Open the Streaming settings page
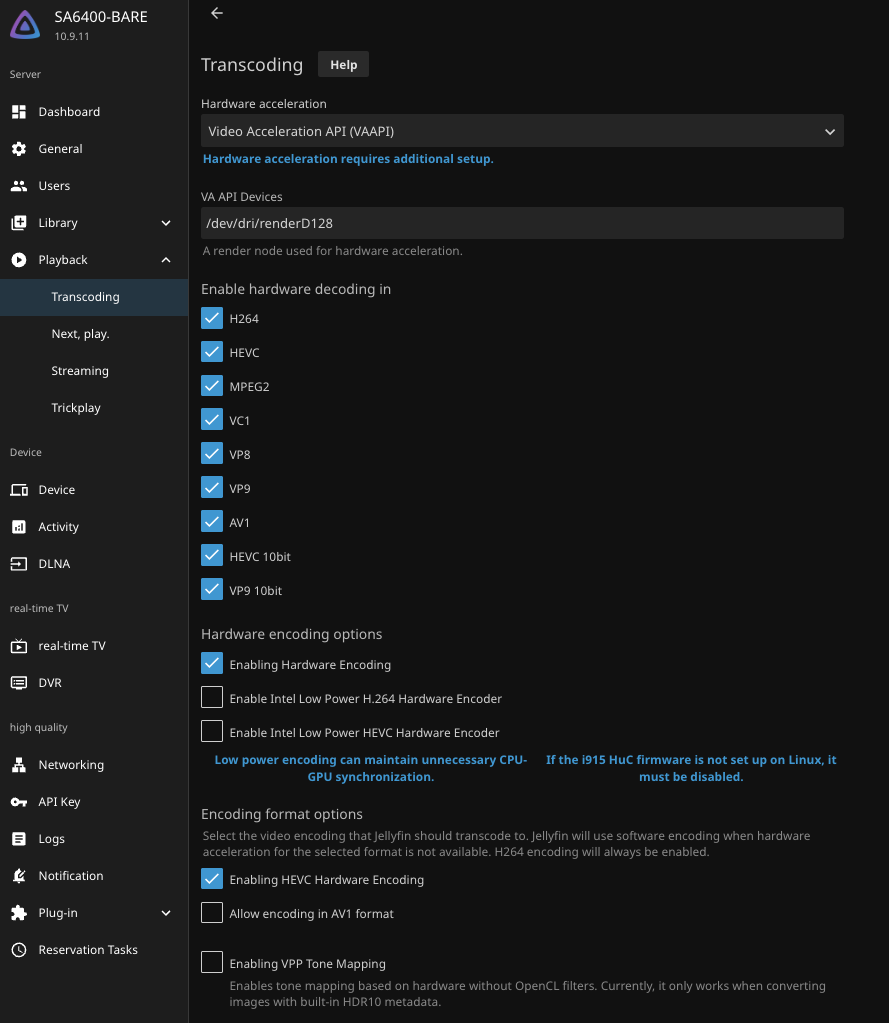Screen dimensions: 889x1023 pos(79,370)
